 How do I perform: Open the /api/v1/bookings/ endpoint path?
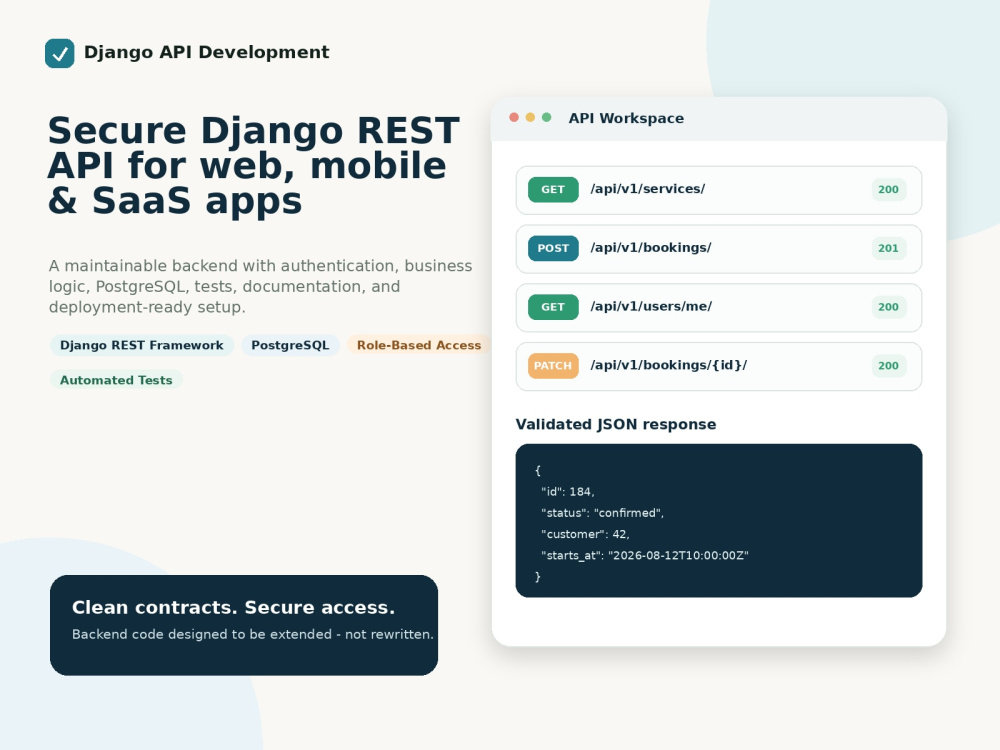point(651,247)
